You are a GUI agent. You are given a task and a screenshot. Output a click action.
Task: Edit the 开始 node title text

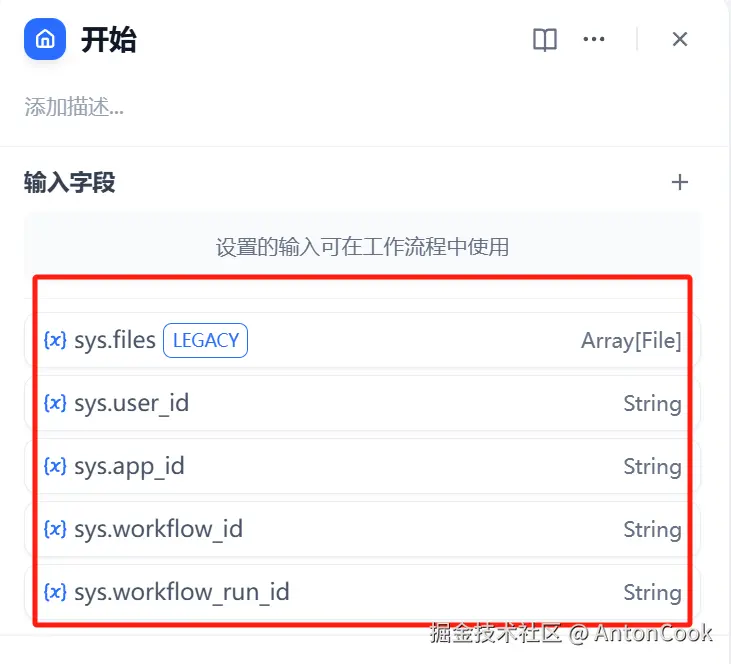(x=109, y=40)
